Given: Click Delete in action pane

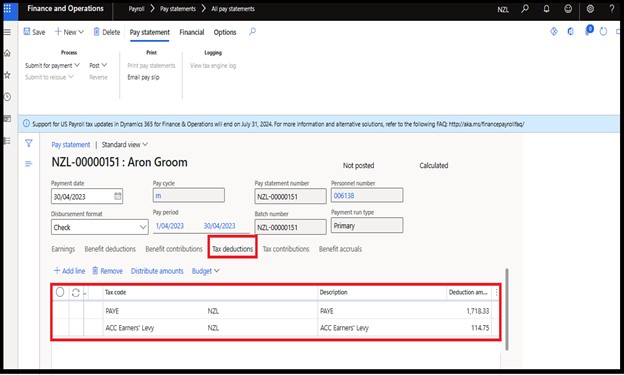Looking at the screenshot, I should 106,32.
